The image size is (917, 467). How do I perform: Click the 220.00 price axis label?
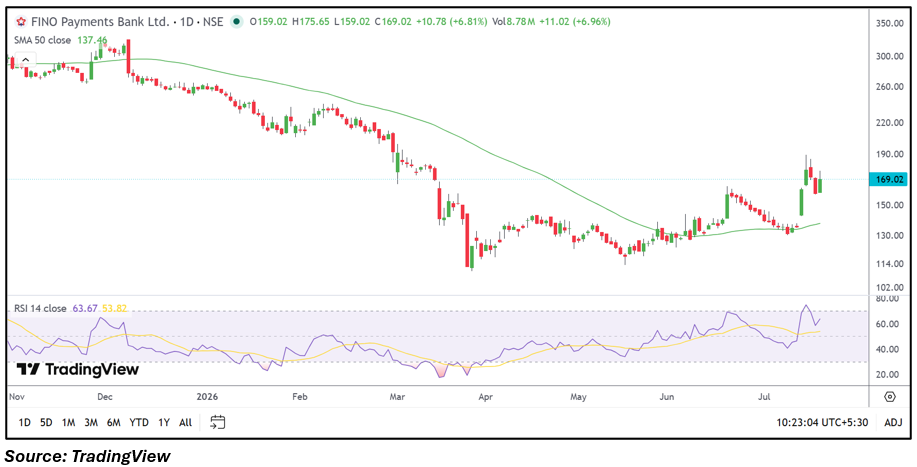coord(890,123)
